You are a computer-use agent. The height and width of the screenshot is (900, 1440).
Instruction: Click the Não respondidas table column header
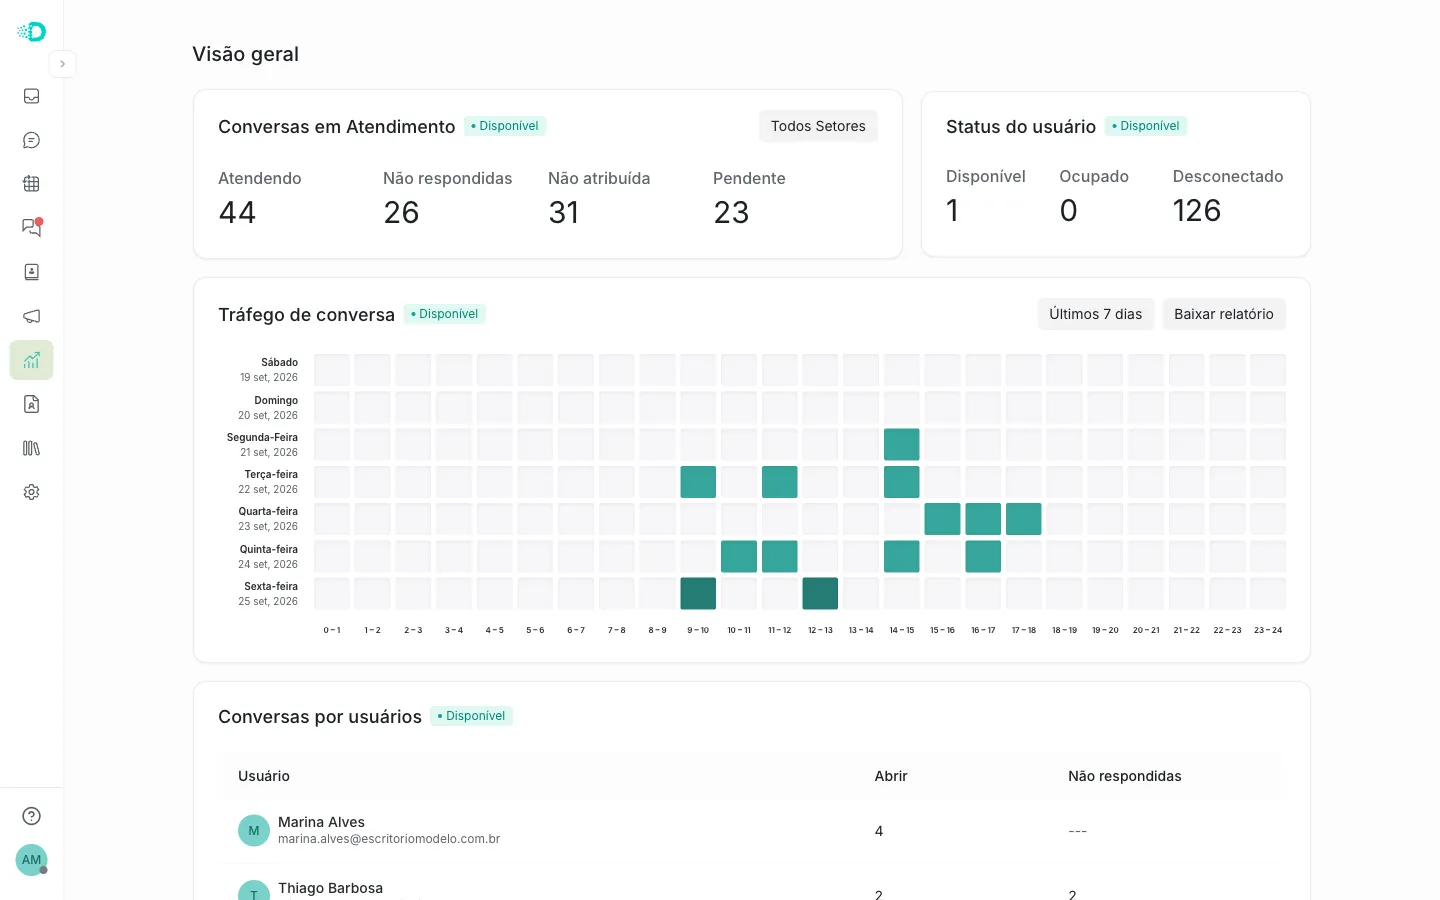click(1125, 776)
